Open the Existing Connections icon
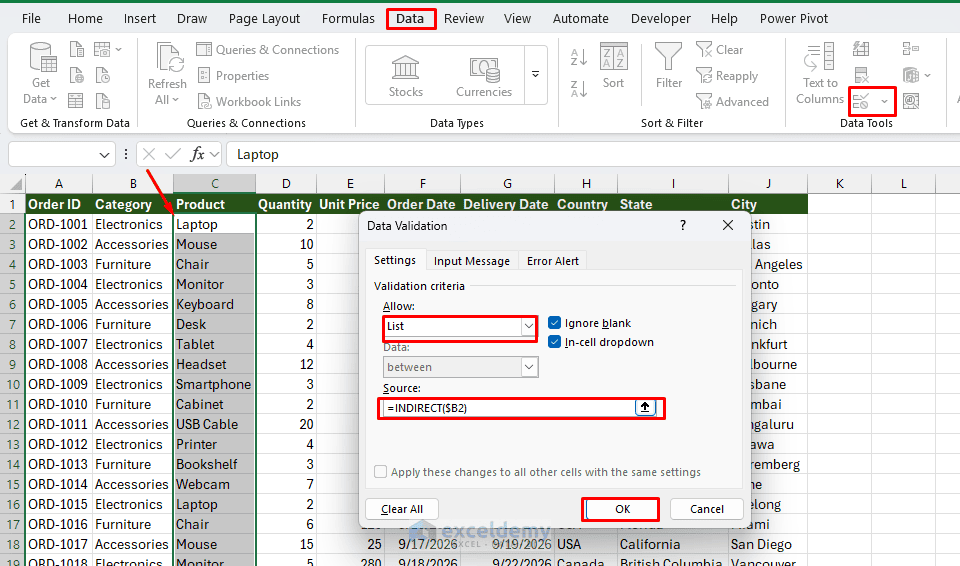The width and height of the screenshot is (960, 566). tap(102, 100)
